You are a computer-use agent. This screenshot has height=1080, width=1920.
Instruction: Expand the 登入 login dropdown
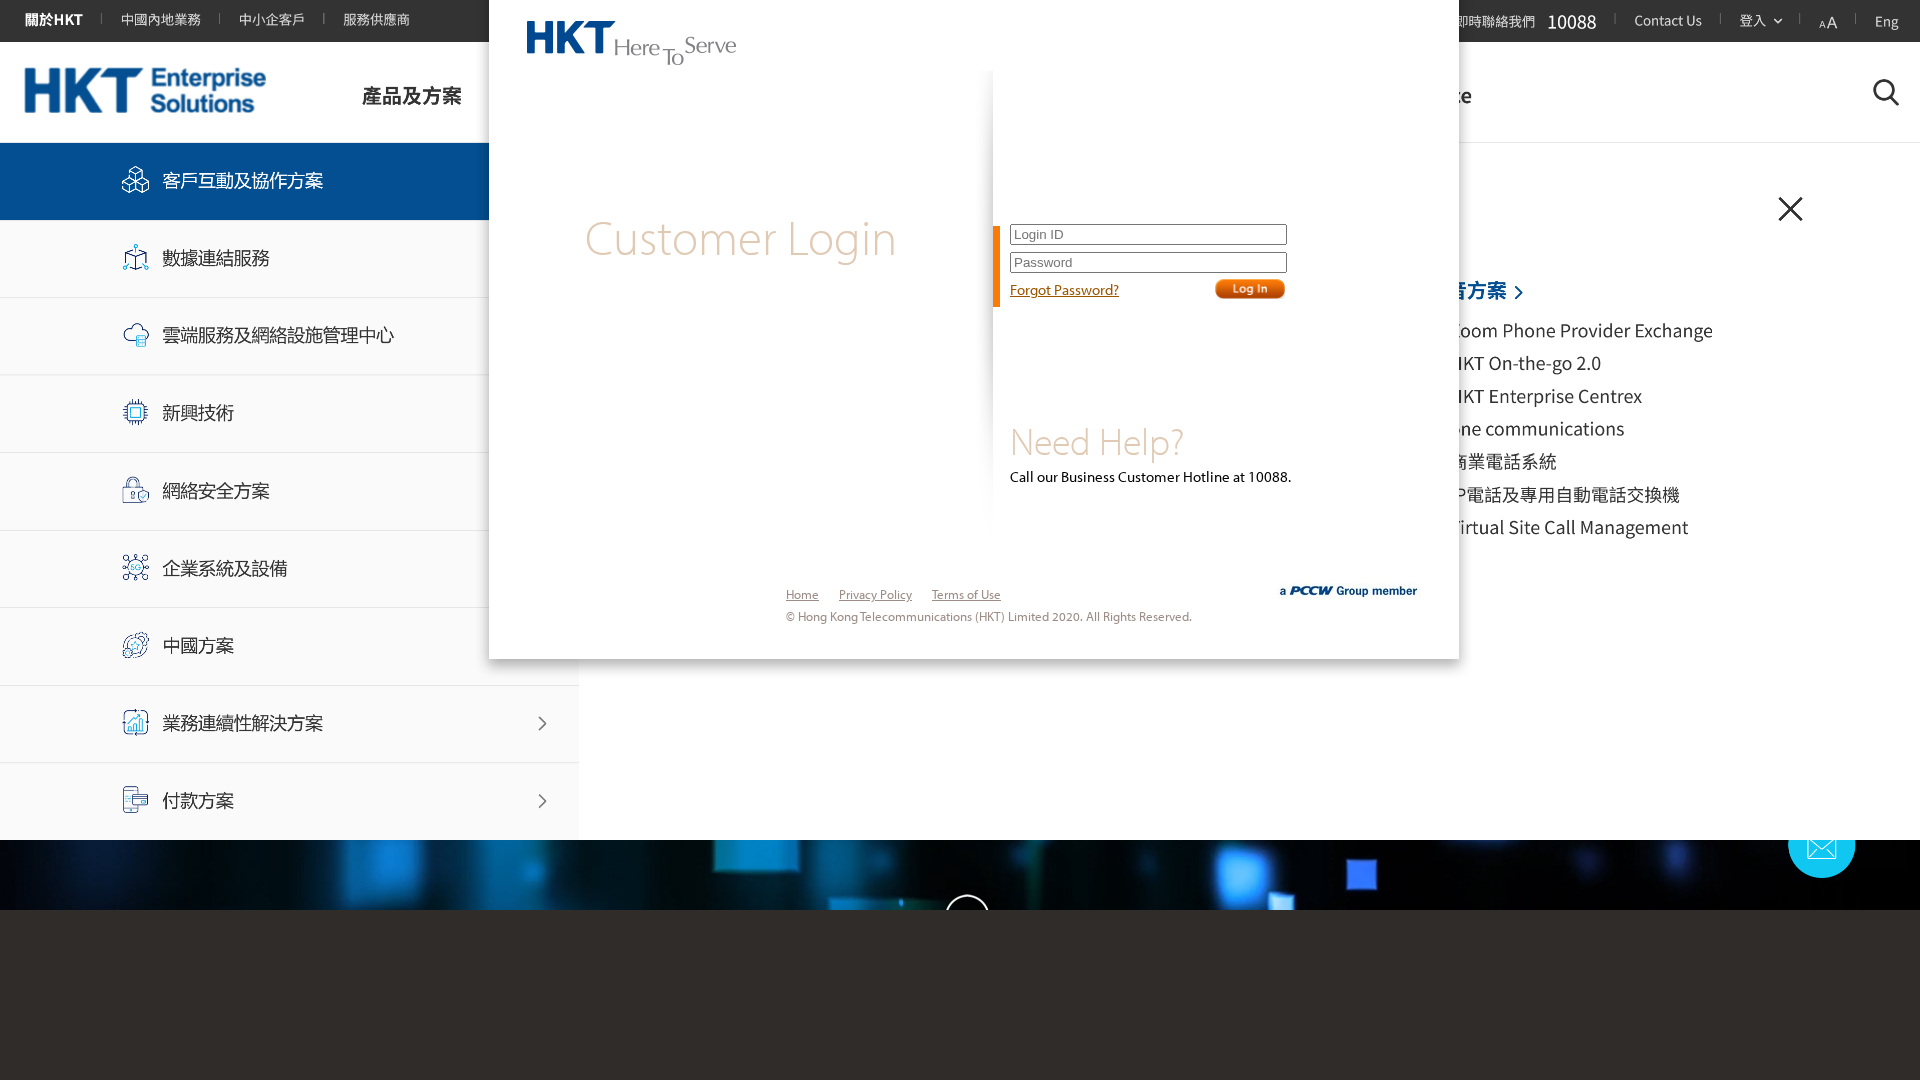tap(1760, 21)
